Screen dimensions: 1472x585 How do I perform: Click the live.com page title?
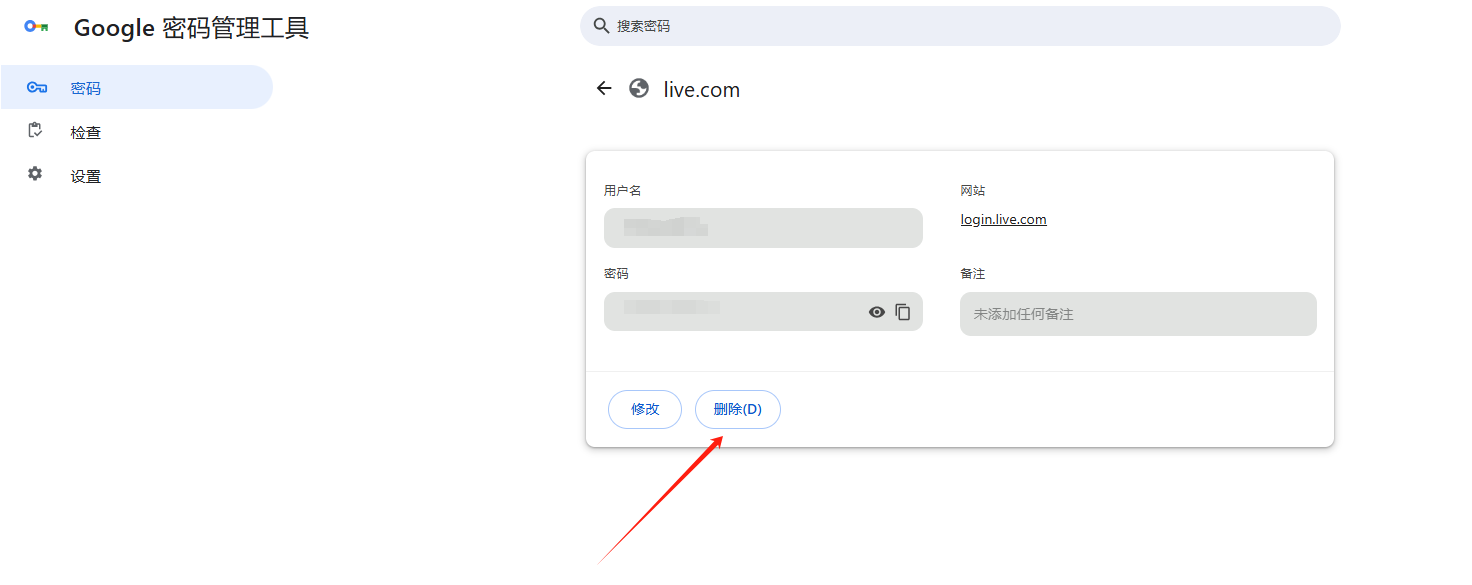[702, 89]
